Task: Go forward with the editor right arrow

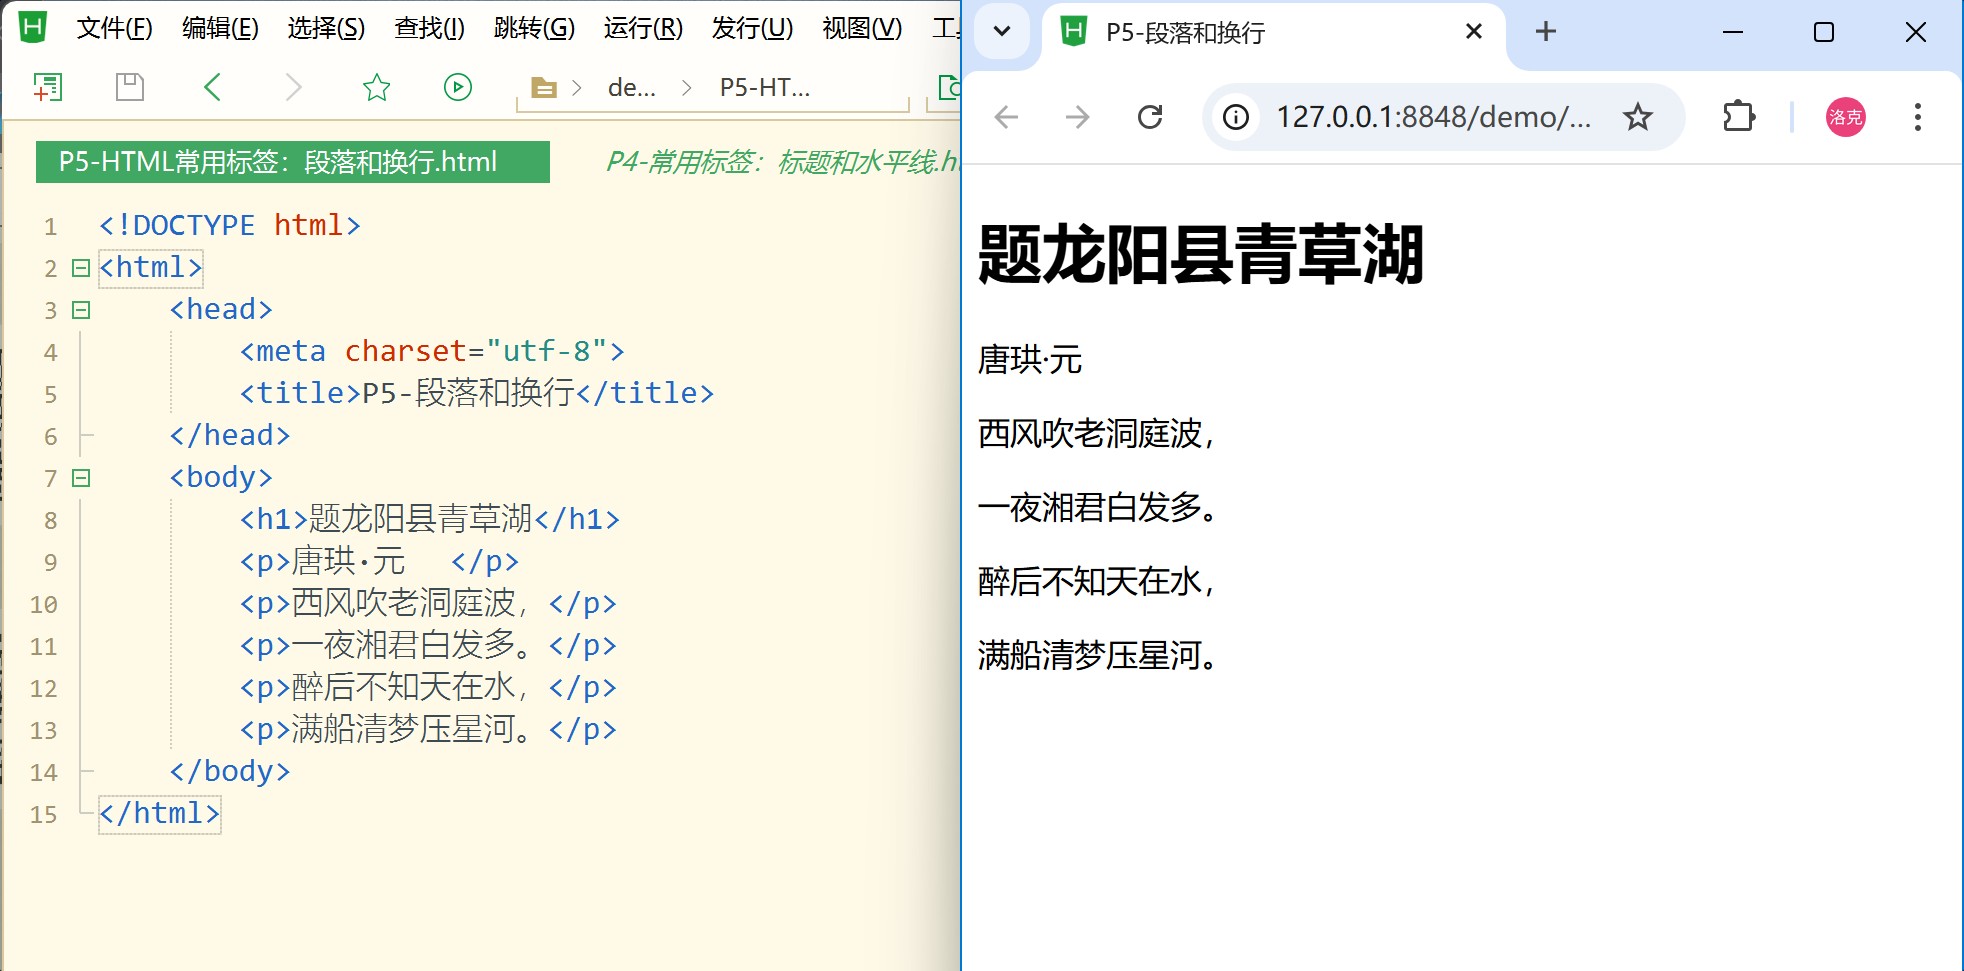Action: click(293, 88)
